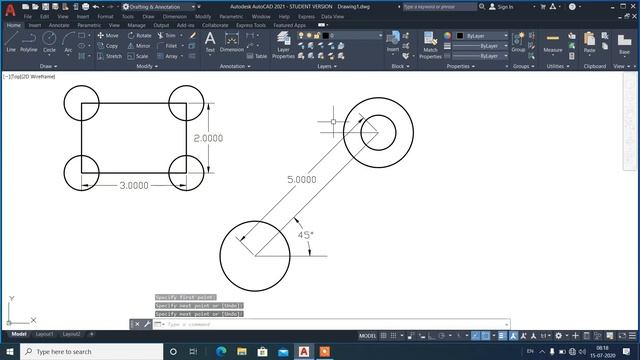Screen dimensions: 640x360
Task: Click the Scale tool
Action: (x=138, y=56)
